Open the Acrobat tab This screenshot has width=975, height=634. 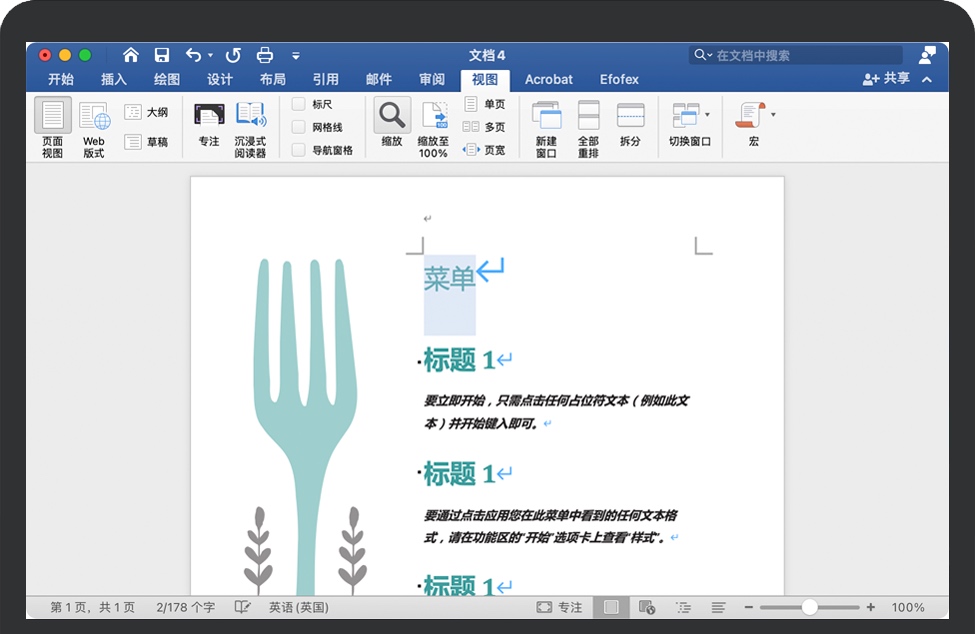click(x=548, y=79)
